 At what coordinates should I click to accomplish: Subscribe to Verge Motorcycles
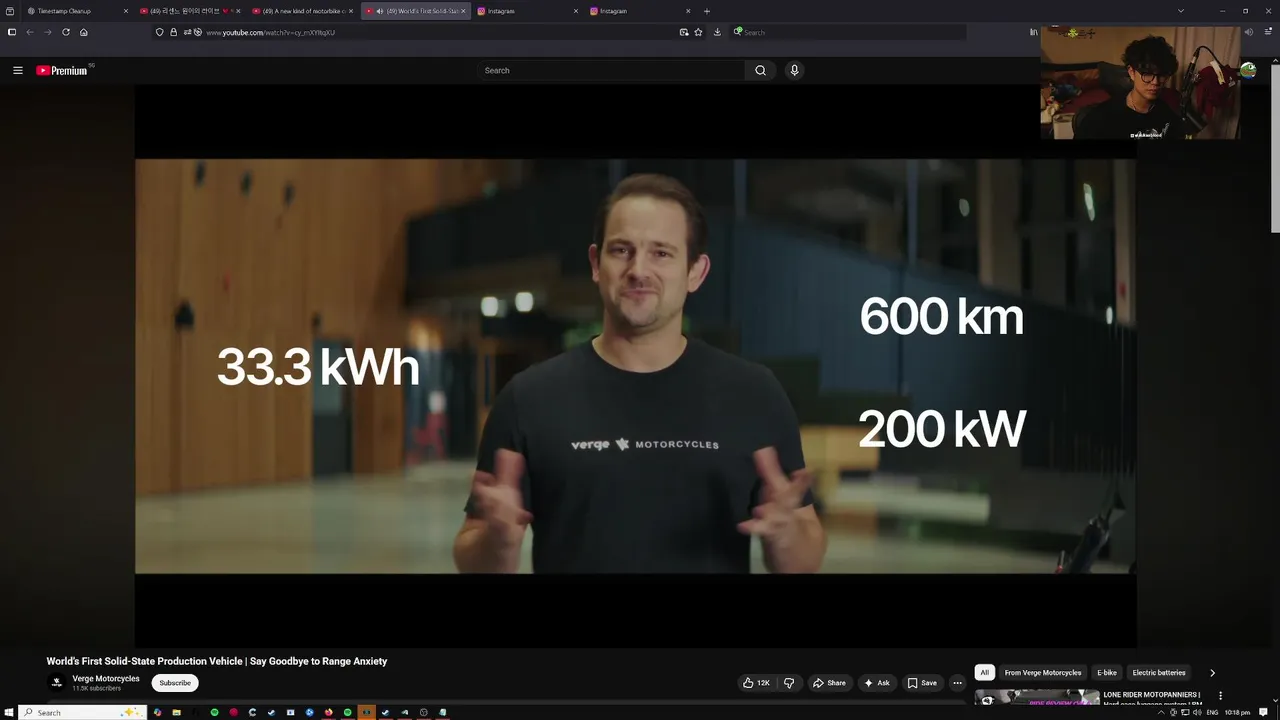pyautogui.click(x=175, y=683)
